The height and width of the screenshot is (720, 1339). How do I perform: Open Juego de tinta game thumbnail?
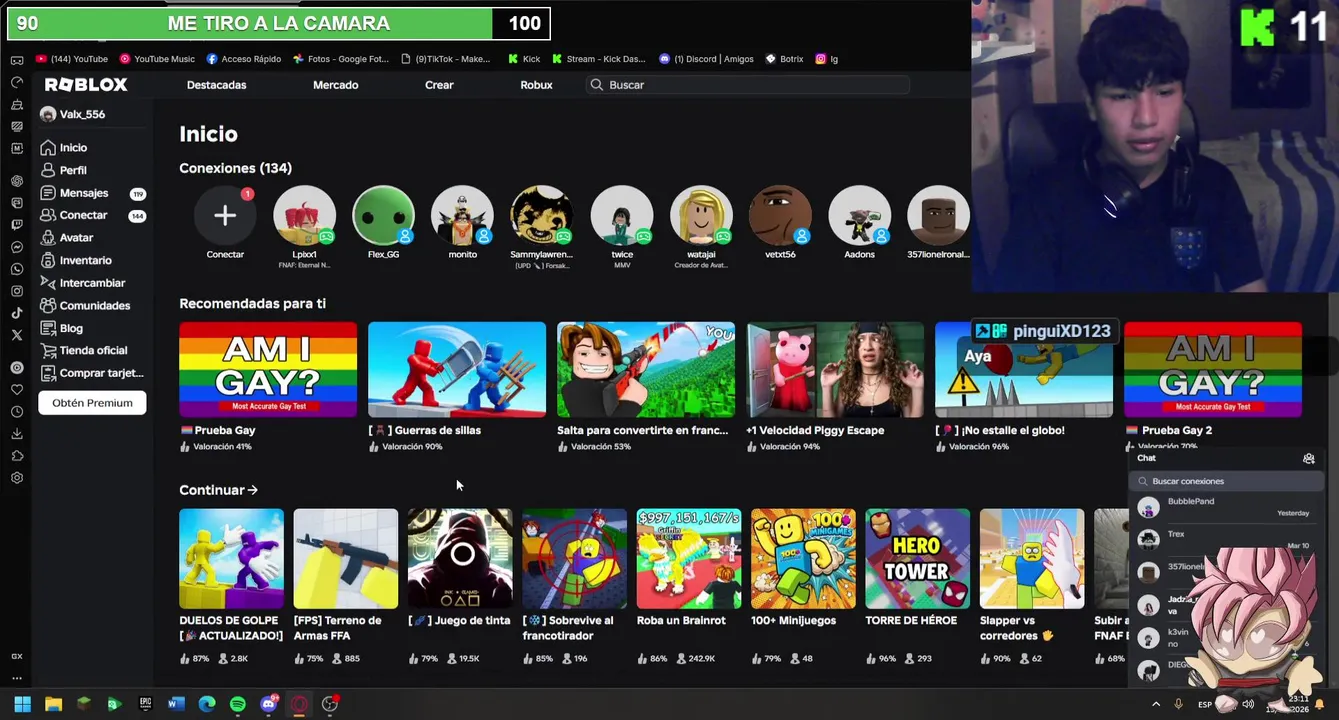tap(460, 558)
